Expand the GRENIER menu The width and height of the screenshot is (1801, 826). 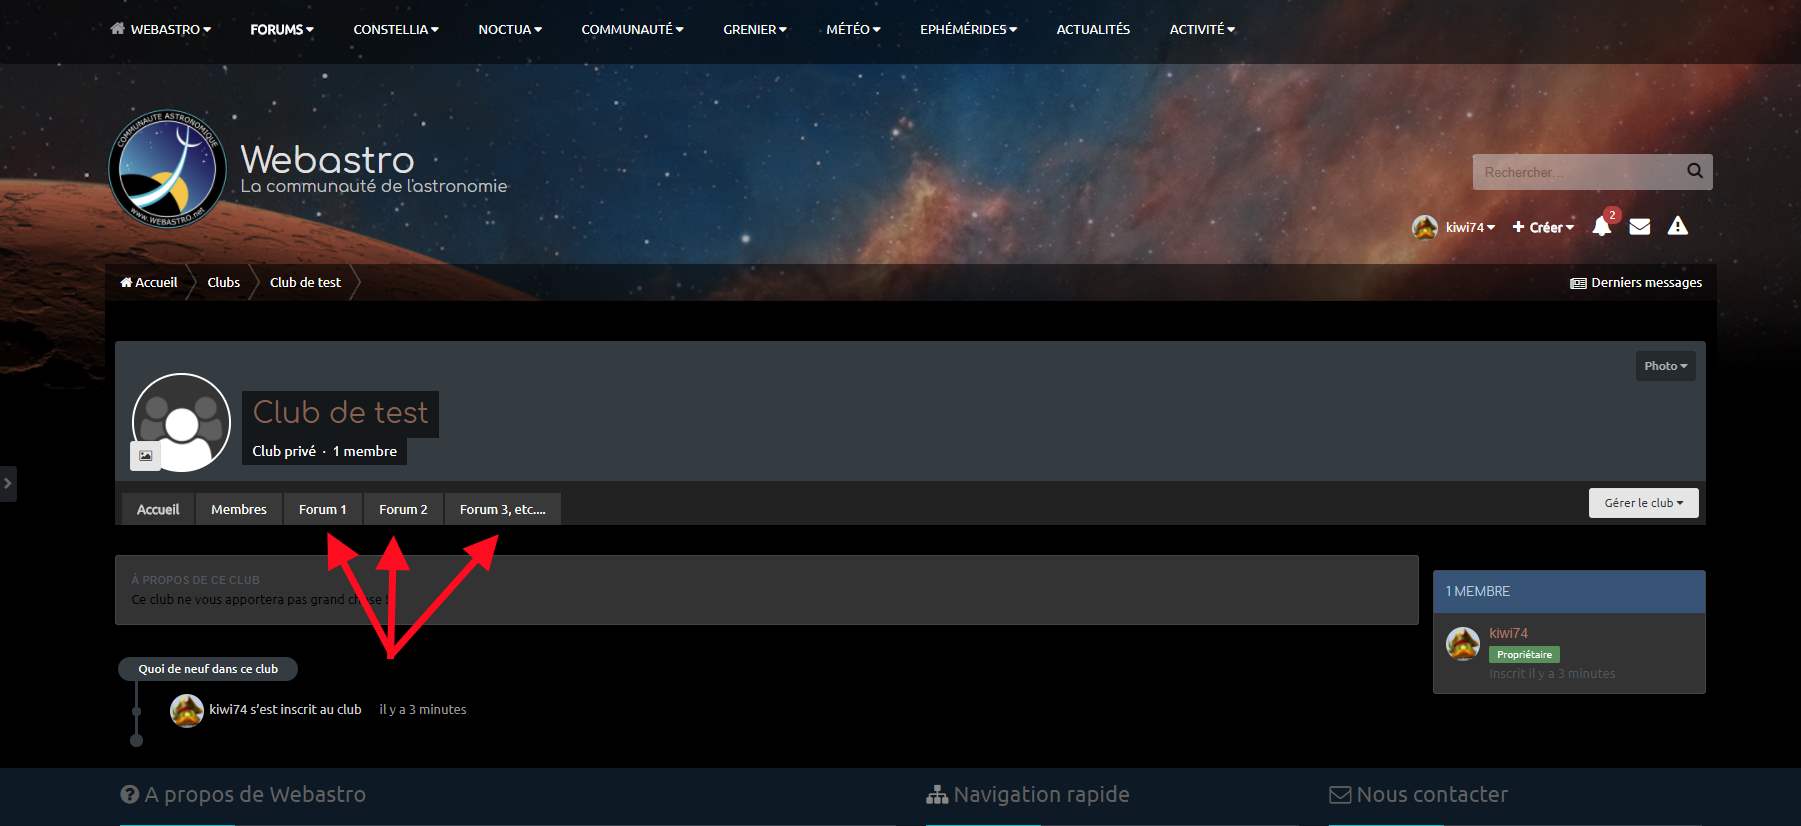[755, 29]
